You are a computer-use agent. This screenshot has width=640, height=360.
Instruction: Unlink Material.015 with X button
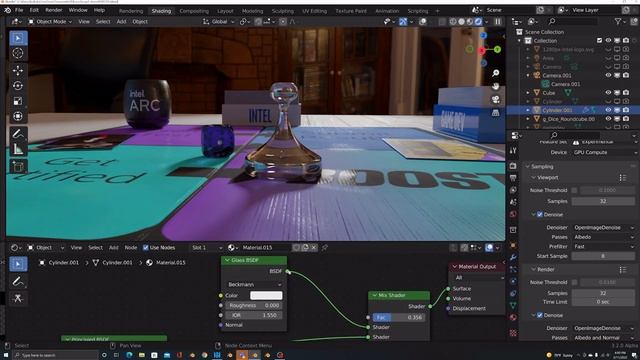[x=314, y=247]
